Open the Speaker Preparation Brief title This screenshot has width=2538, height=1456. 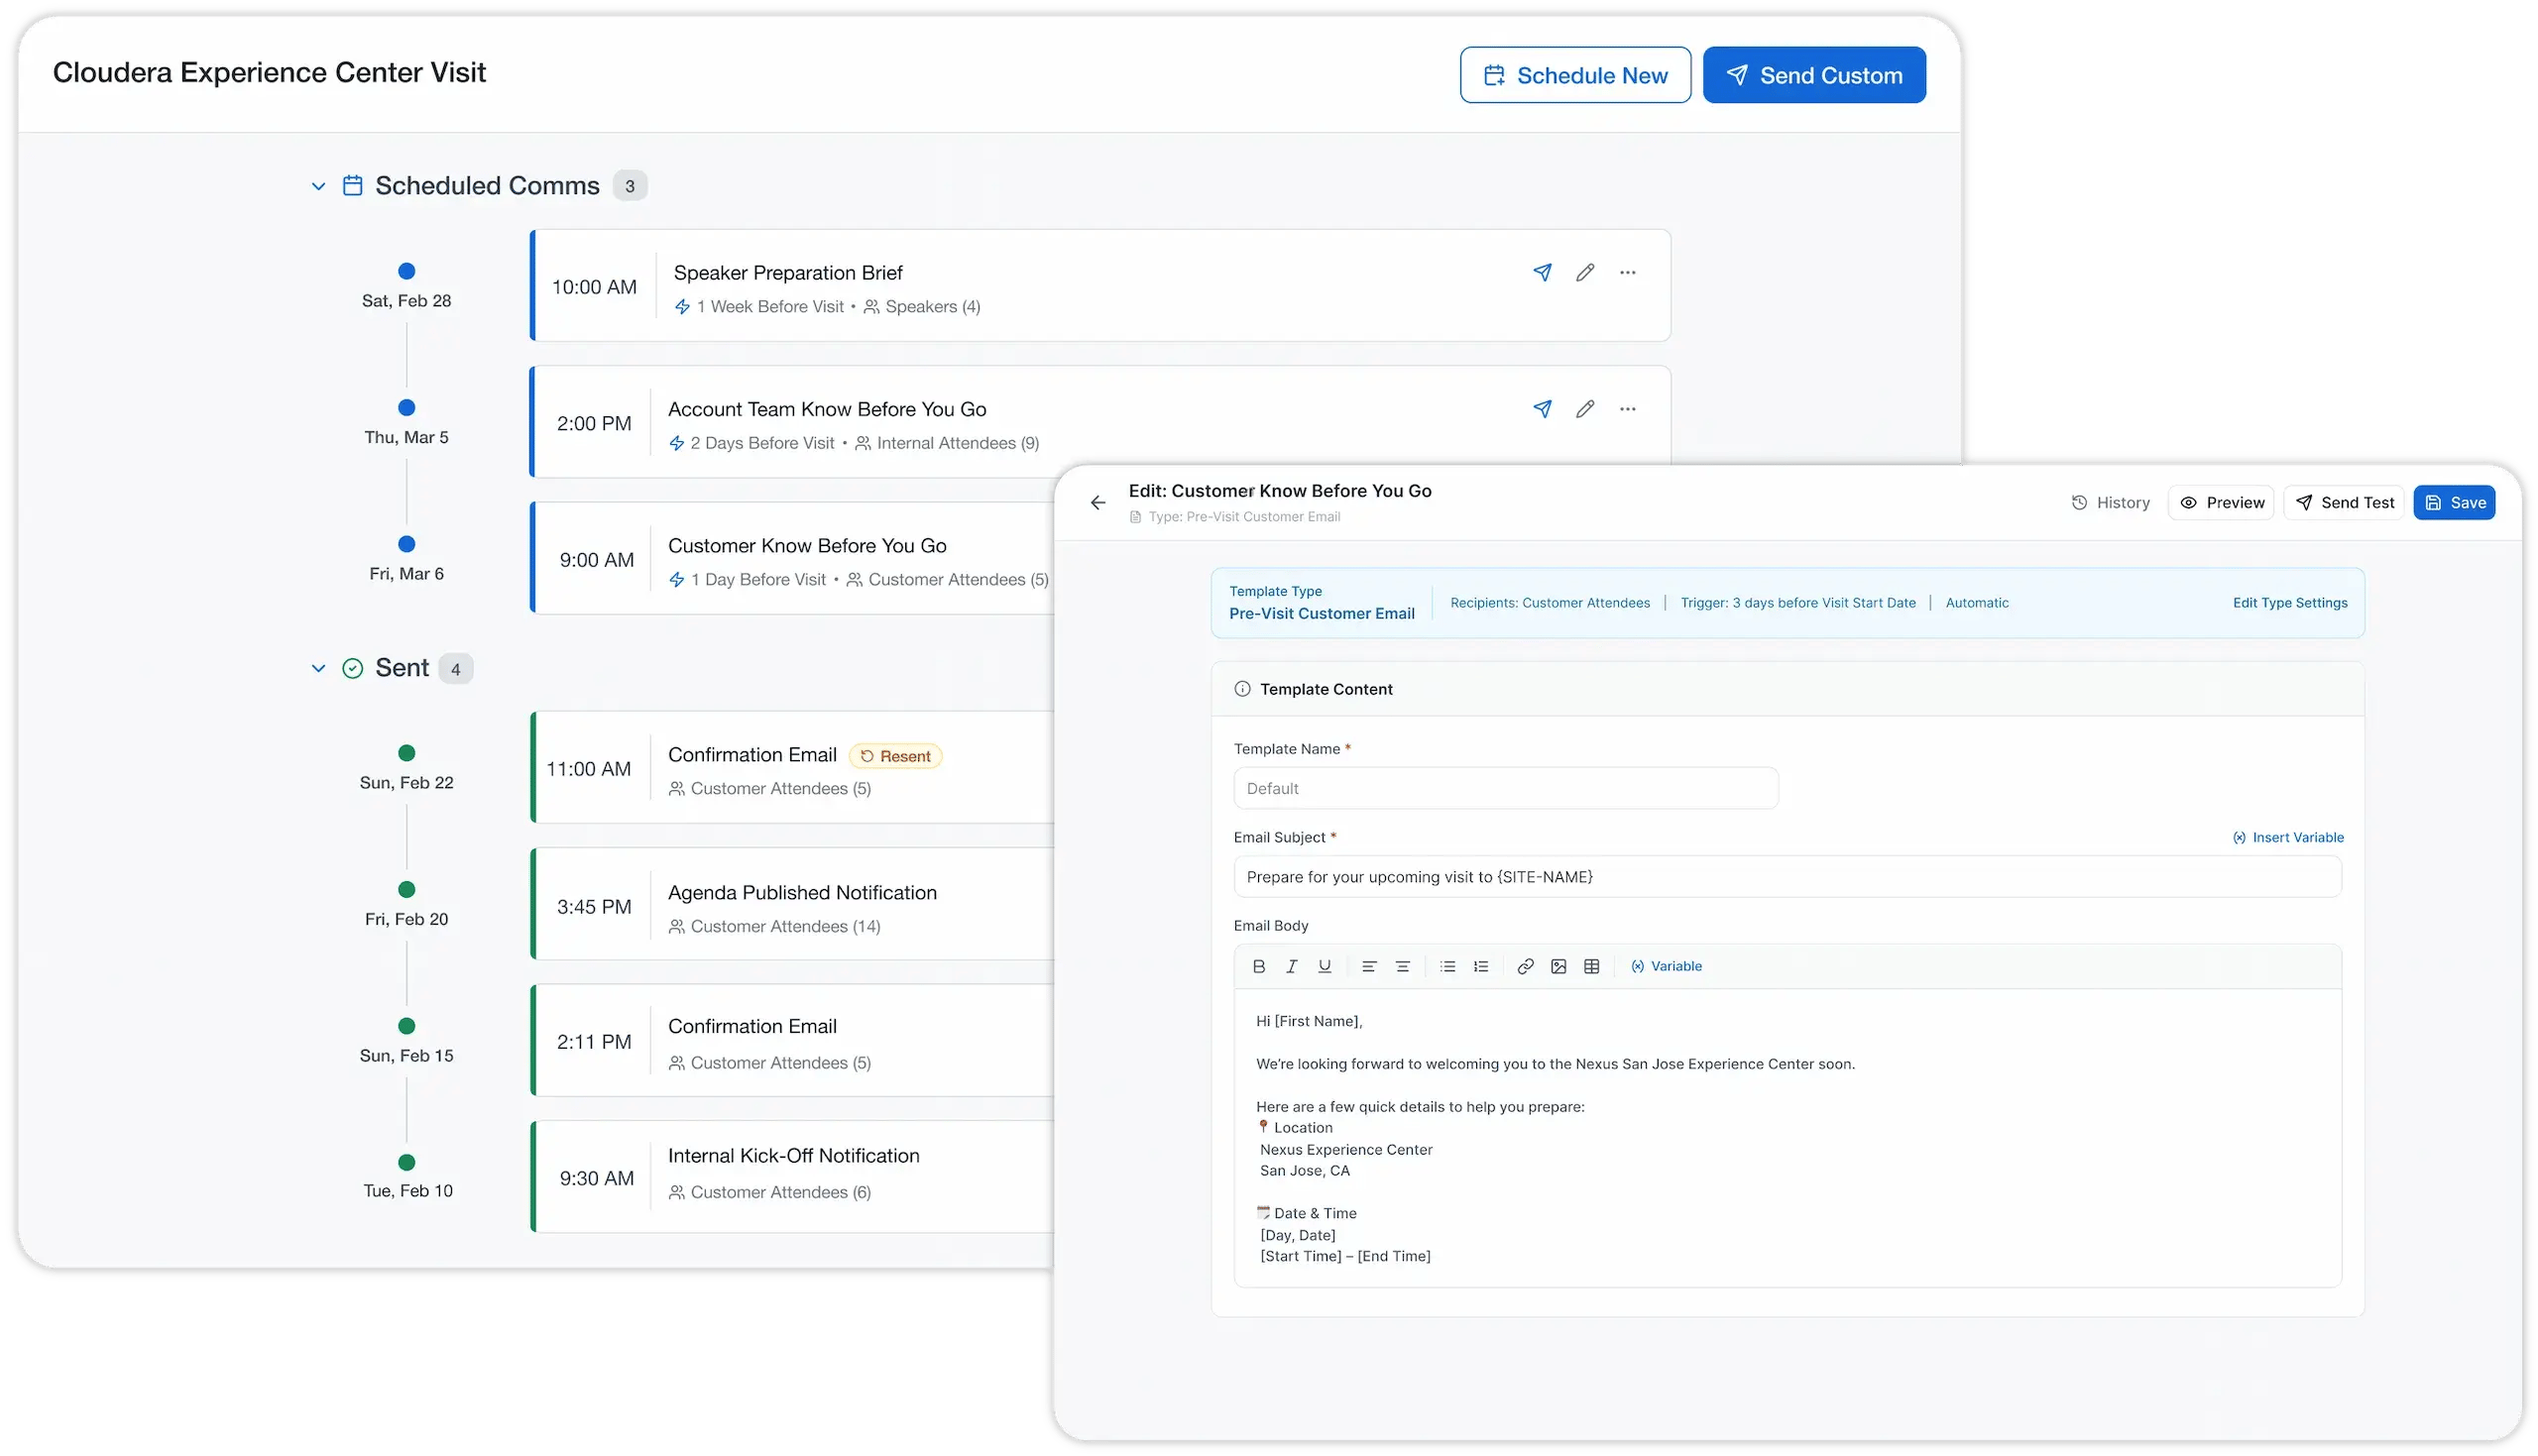point(788,273)
